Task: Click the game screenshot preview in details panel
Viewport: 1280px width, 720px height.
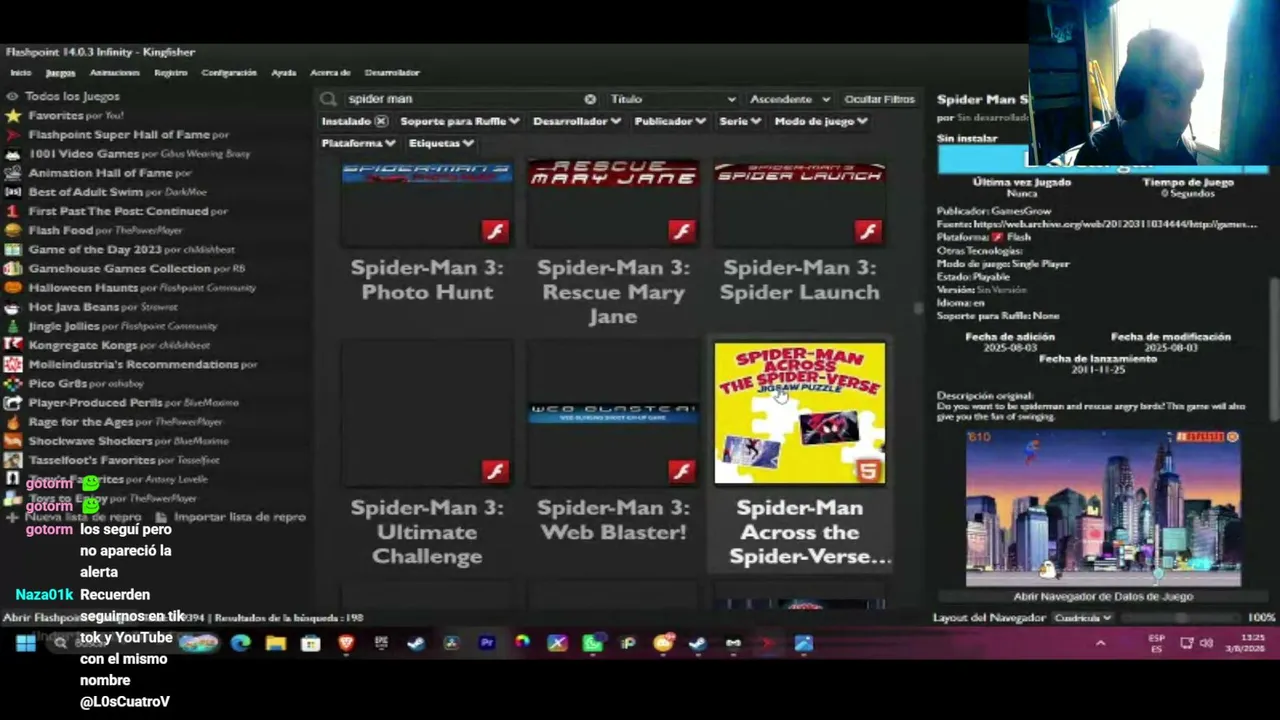Action: pos(1103,508)
